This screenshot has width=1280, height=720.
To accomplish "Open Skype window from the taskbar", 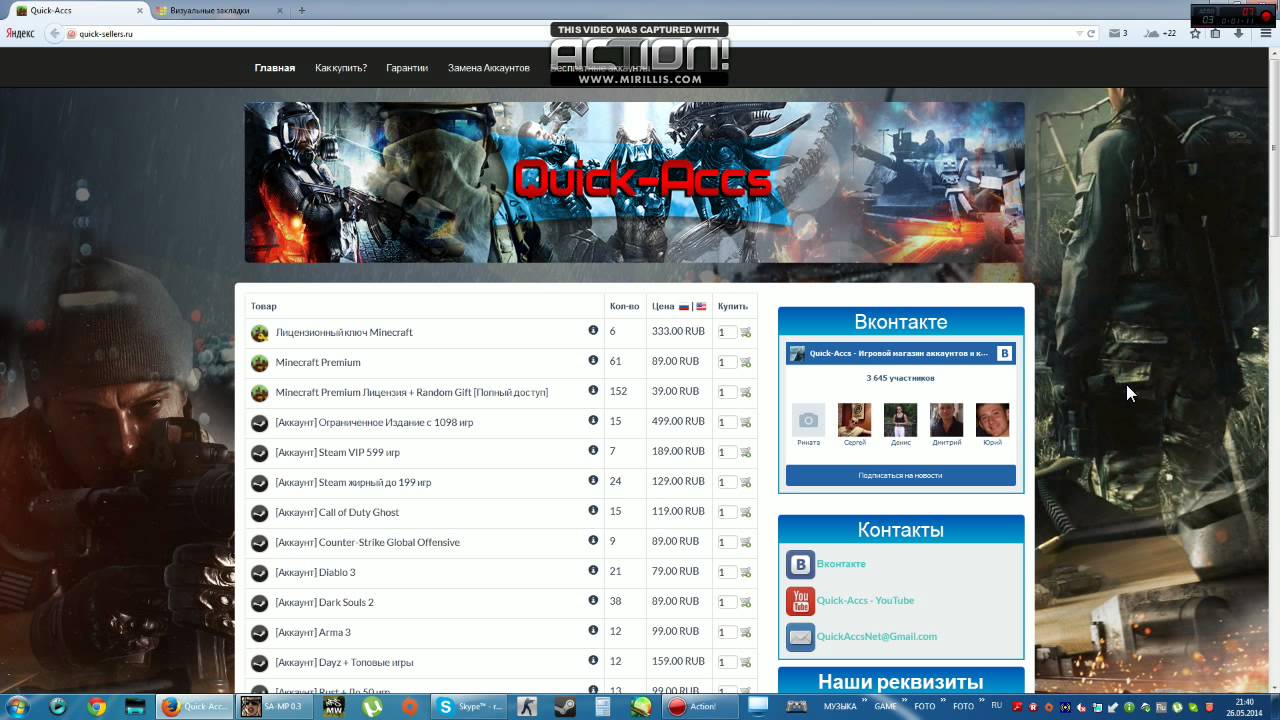I will point(471,706).
